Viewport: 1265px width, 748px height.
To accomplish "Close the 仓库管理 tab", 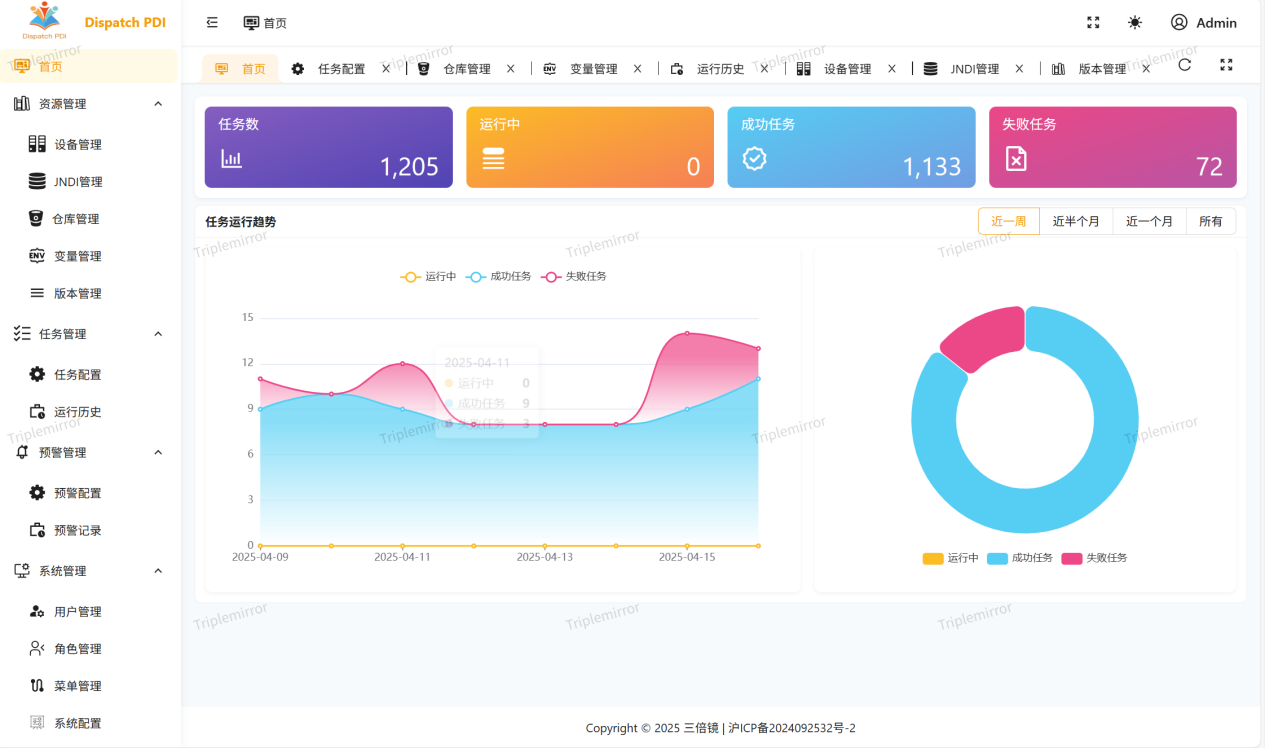I will coord(510,69).
